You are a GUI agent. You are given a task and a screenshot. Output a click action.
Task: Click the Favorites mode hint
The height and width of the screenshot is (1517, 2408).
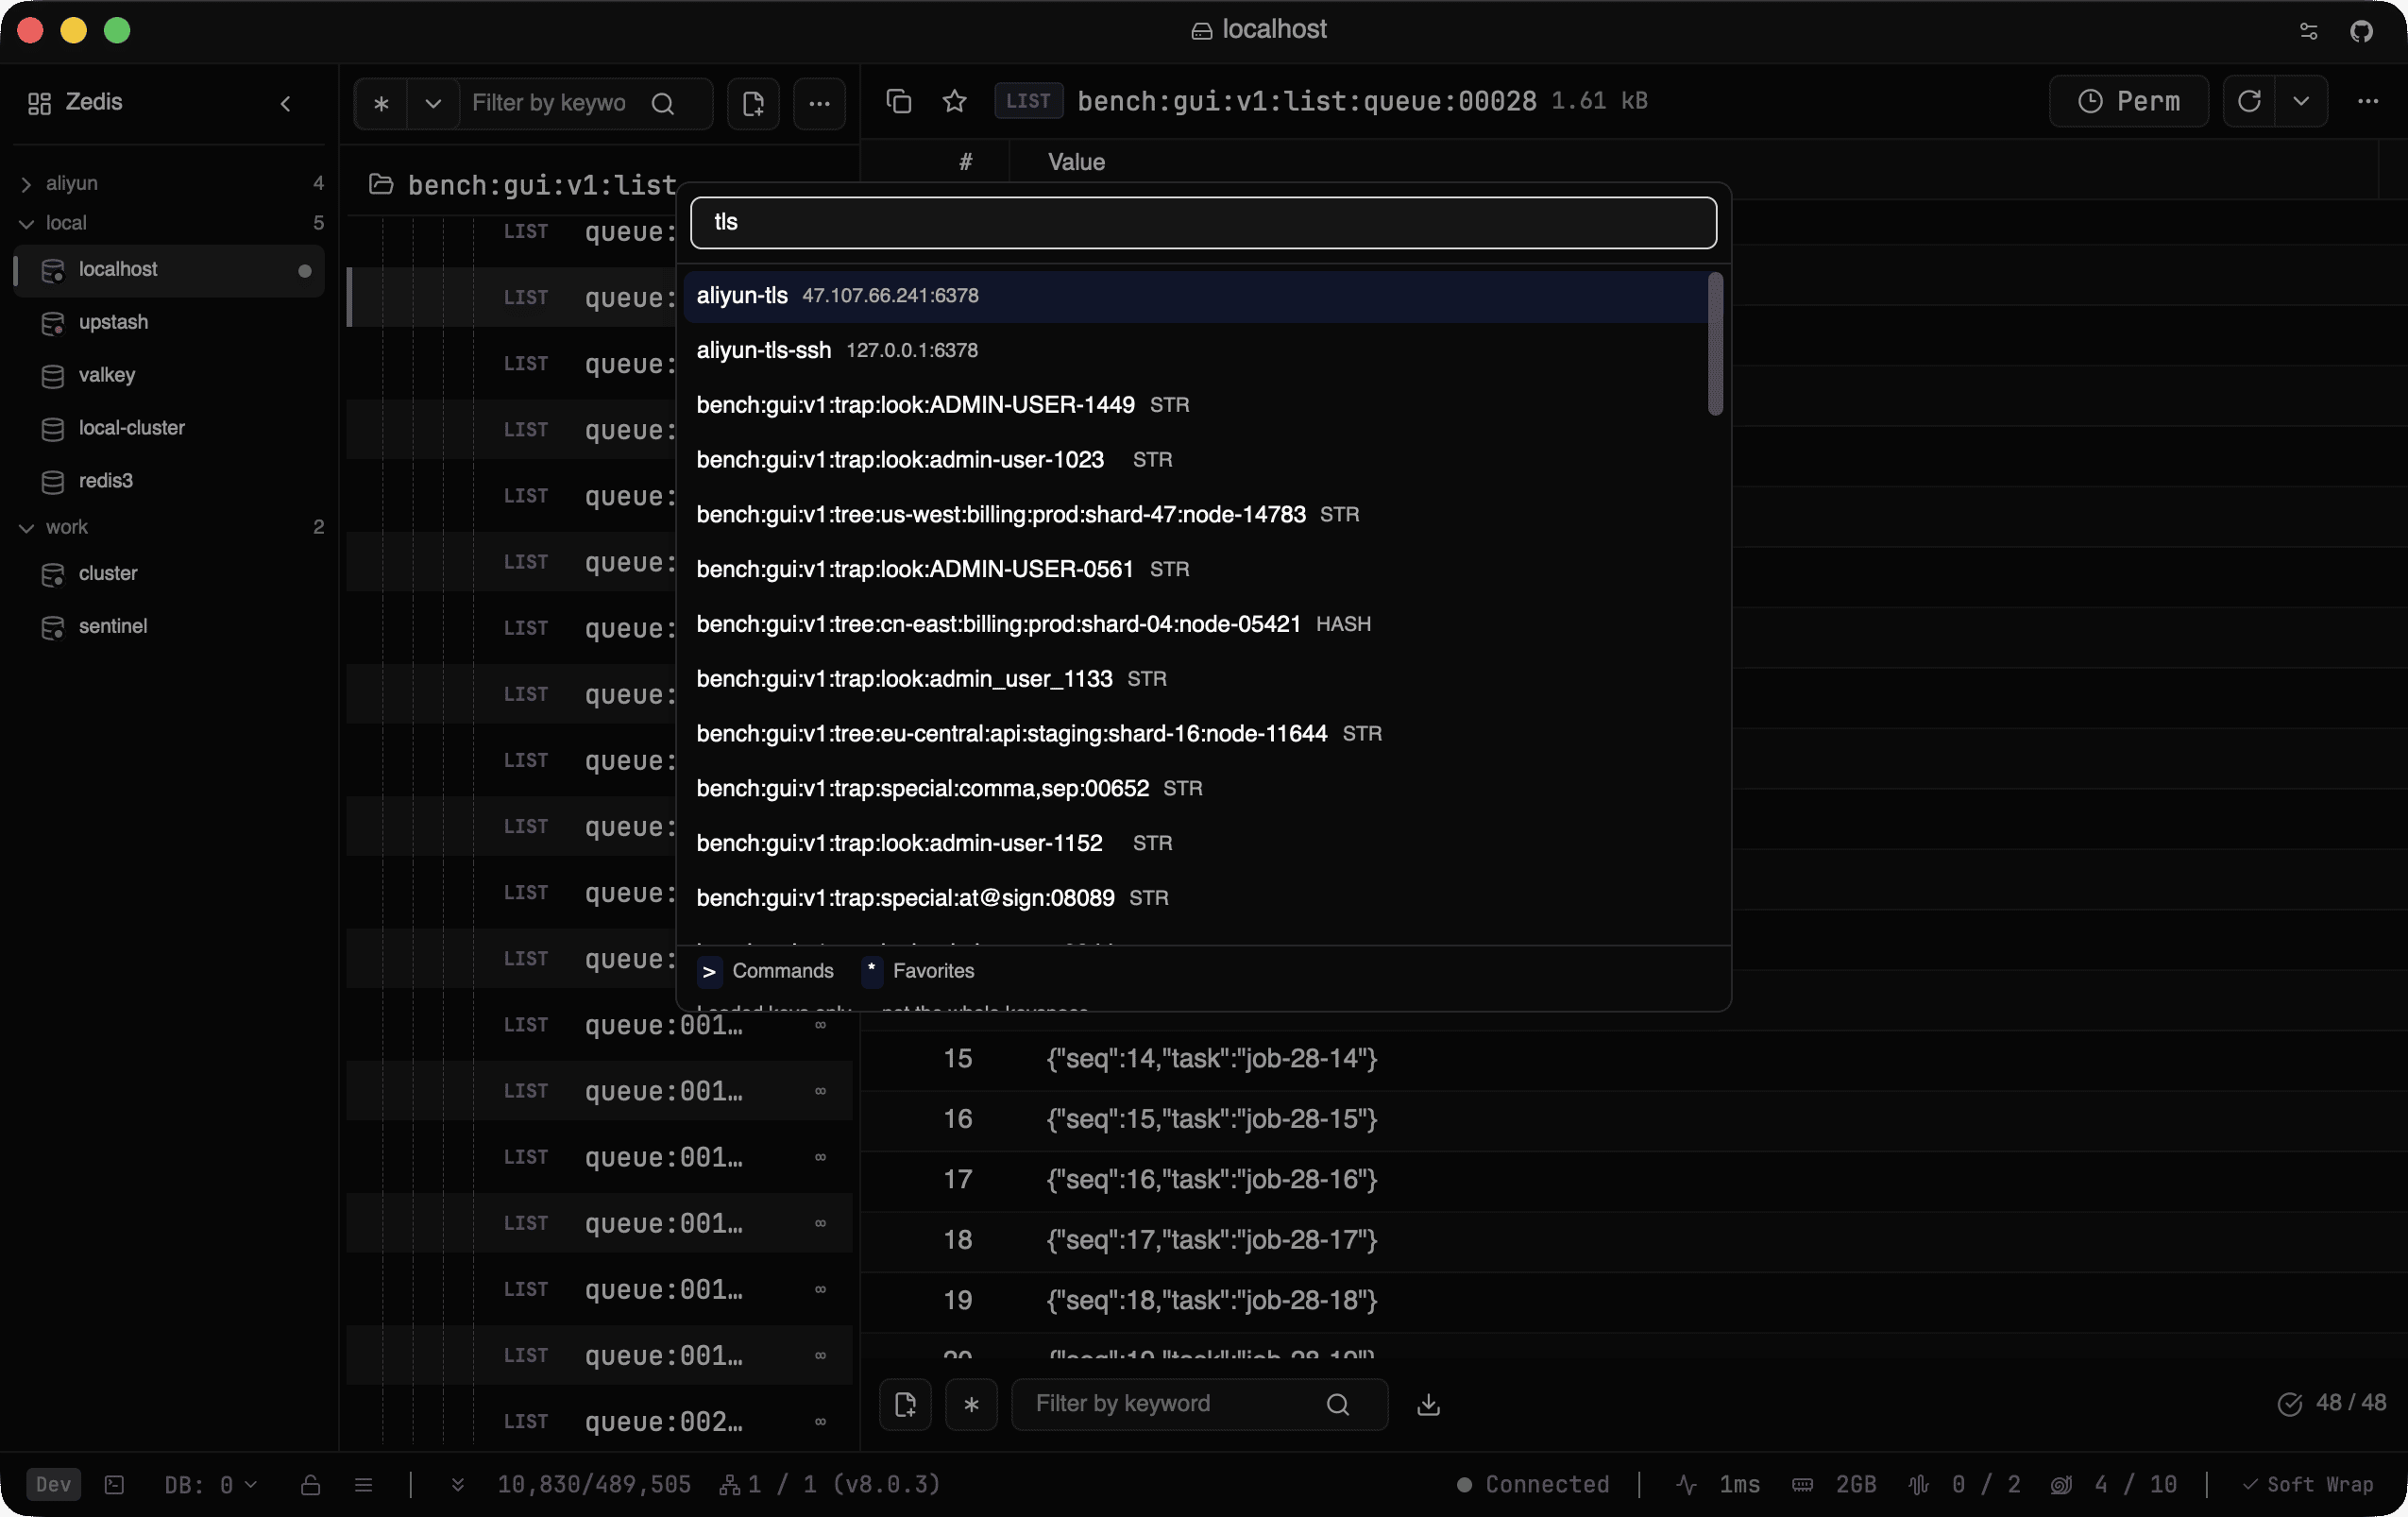point(918,971)
